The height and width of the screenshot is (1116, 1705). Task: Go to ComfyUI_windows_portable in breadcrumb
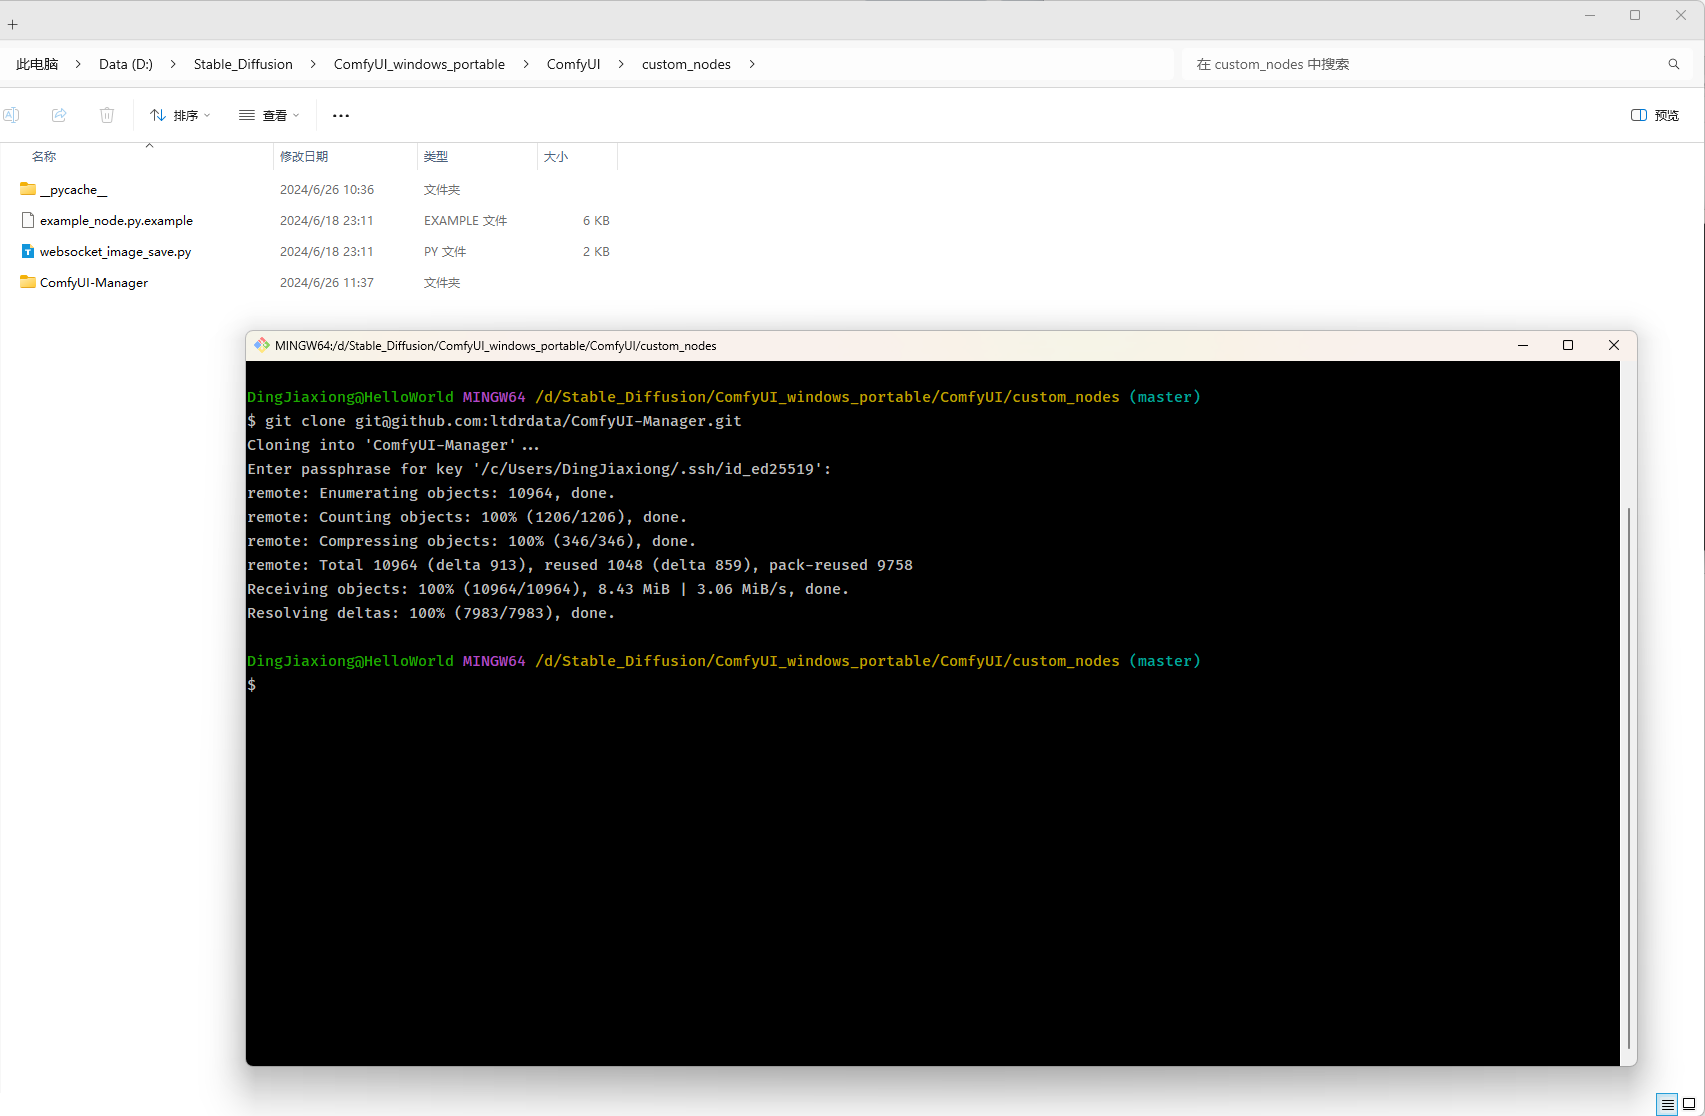point(419,64)
